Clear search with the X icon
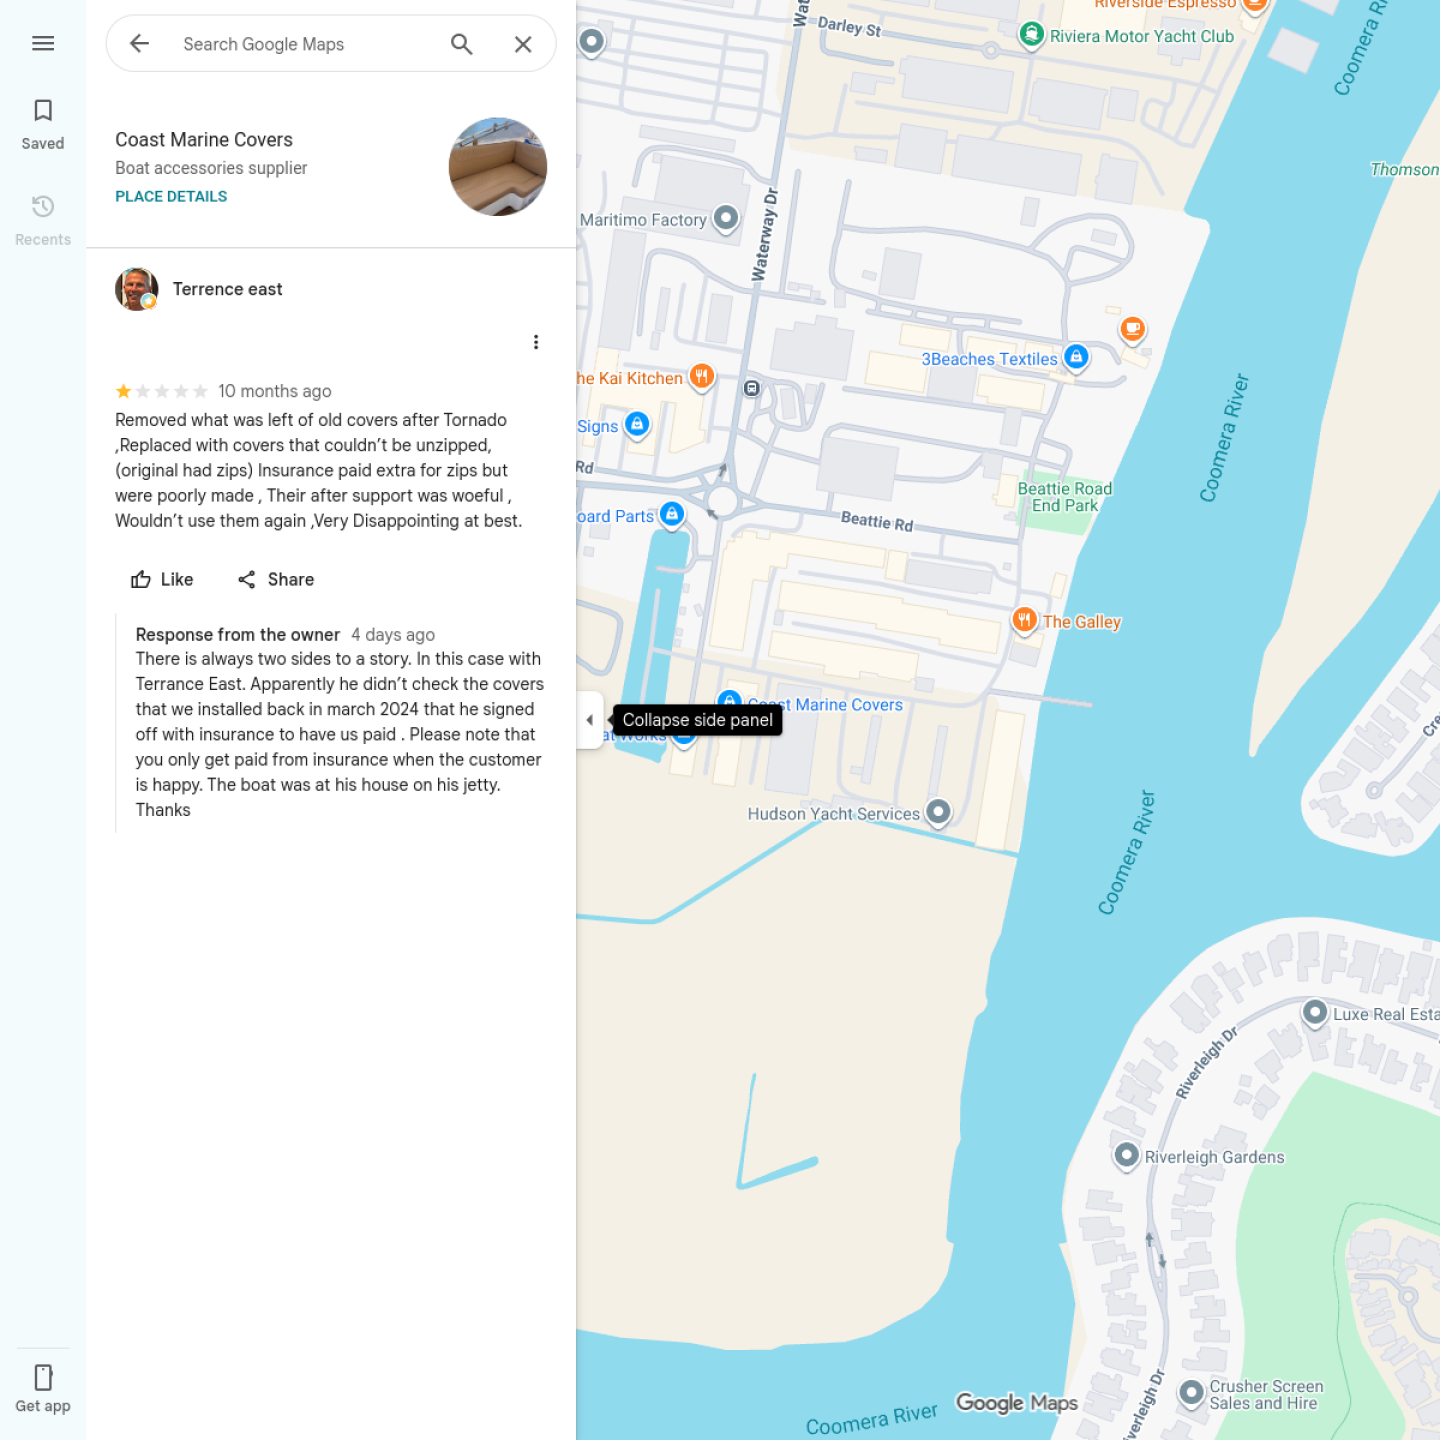Viewport: 1440px width, 1440px height. pyautogui.click(x=523, y=44)
